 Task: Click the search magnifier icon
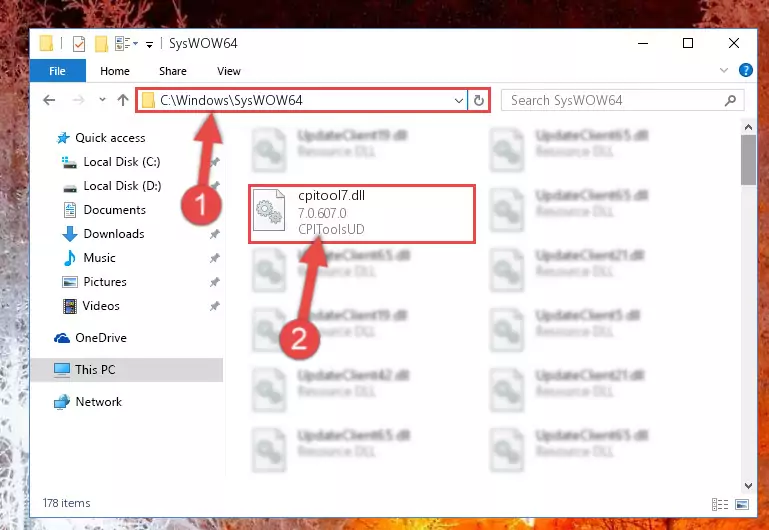coord(730,101)
